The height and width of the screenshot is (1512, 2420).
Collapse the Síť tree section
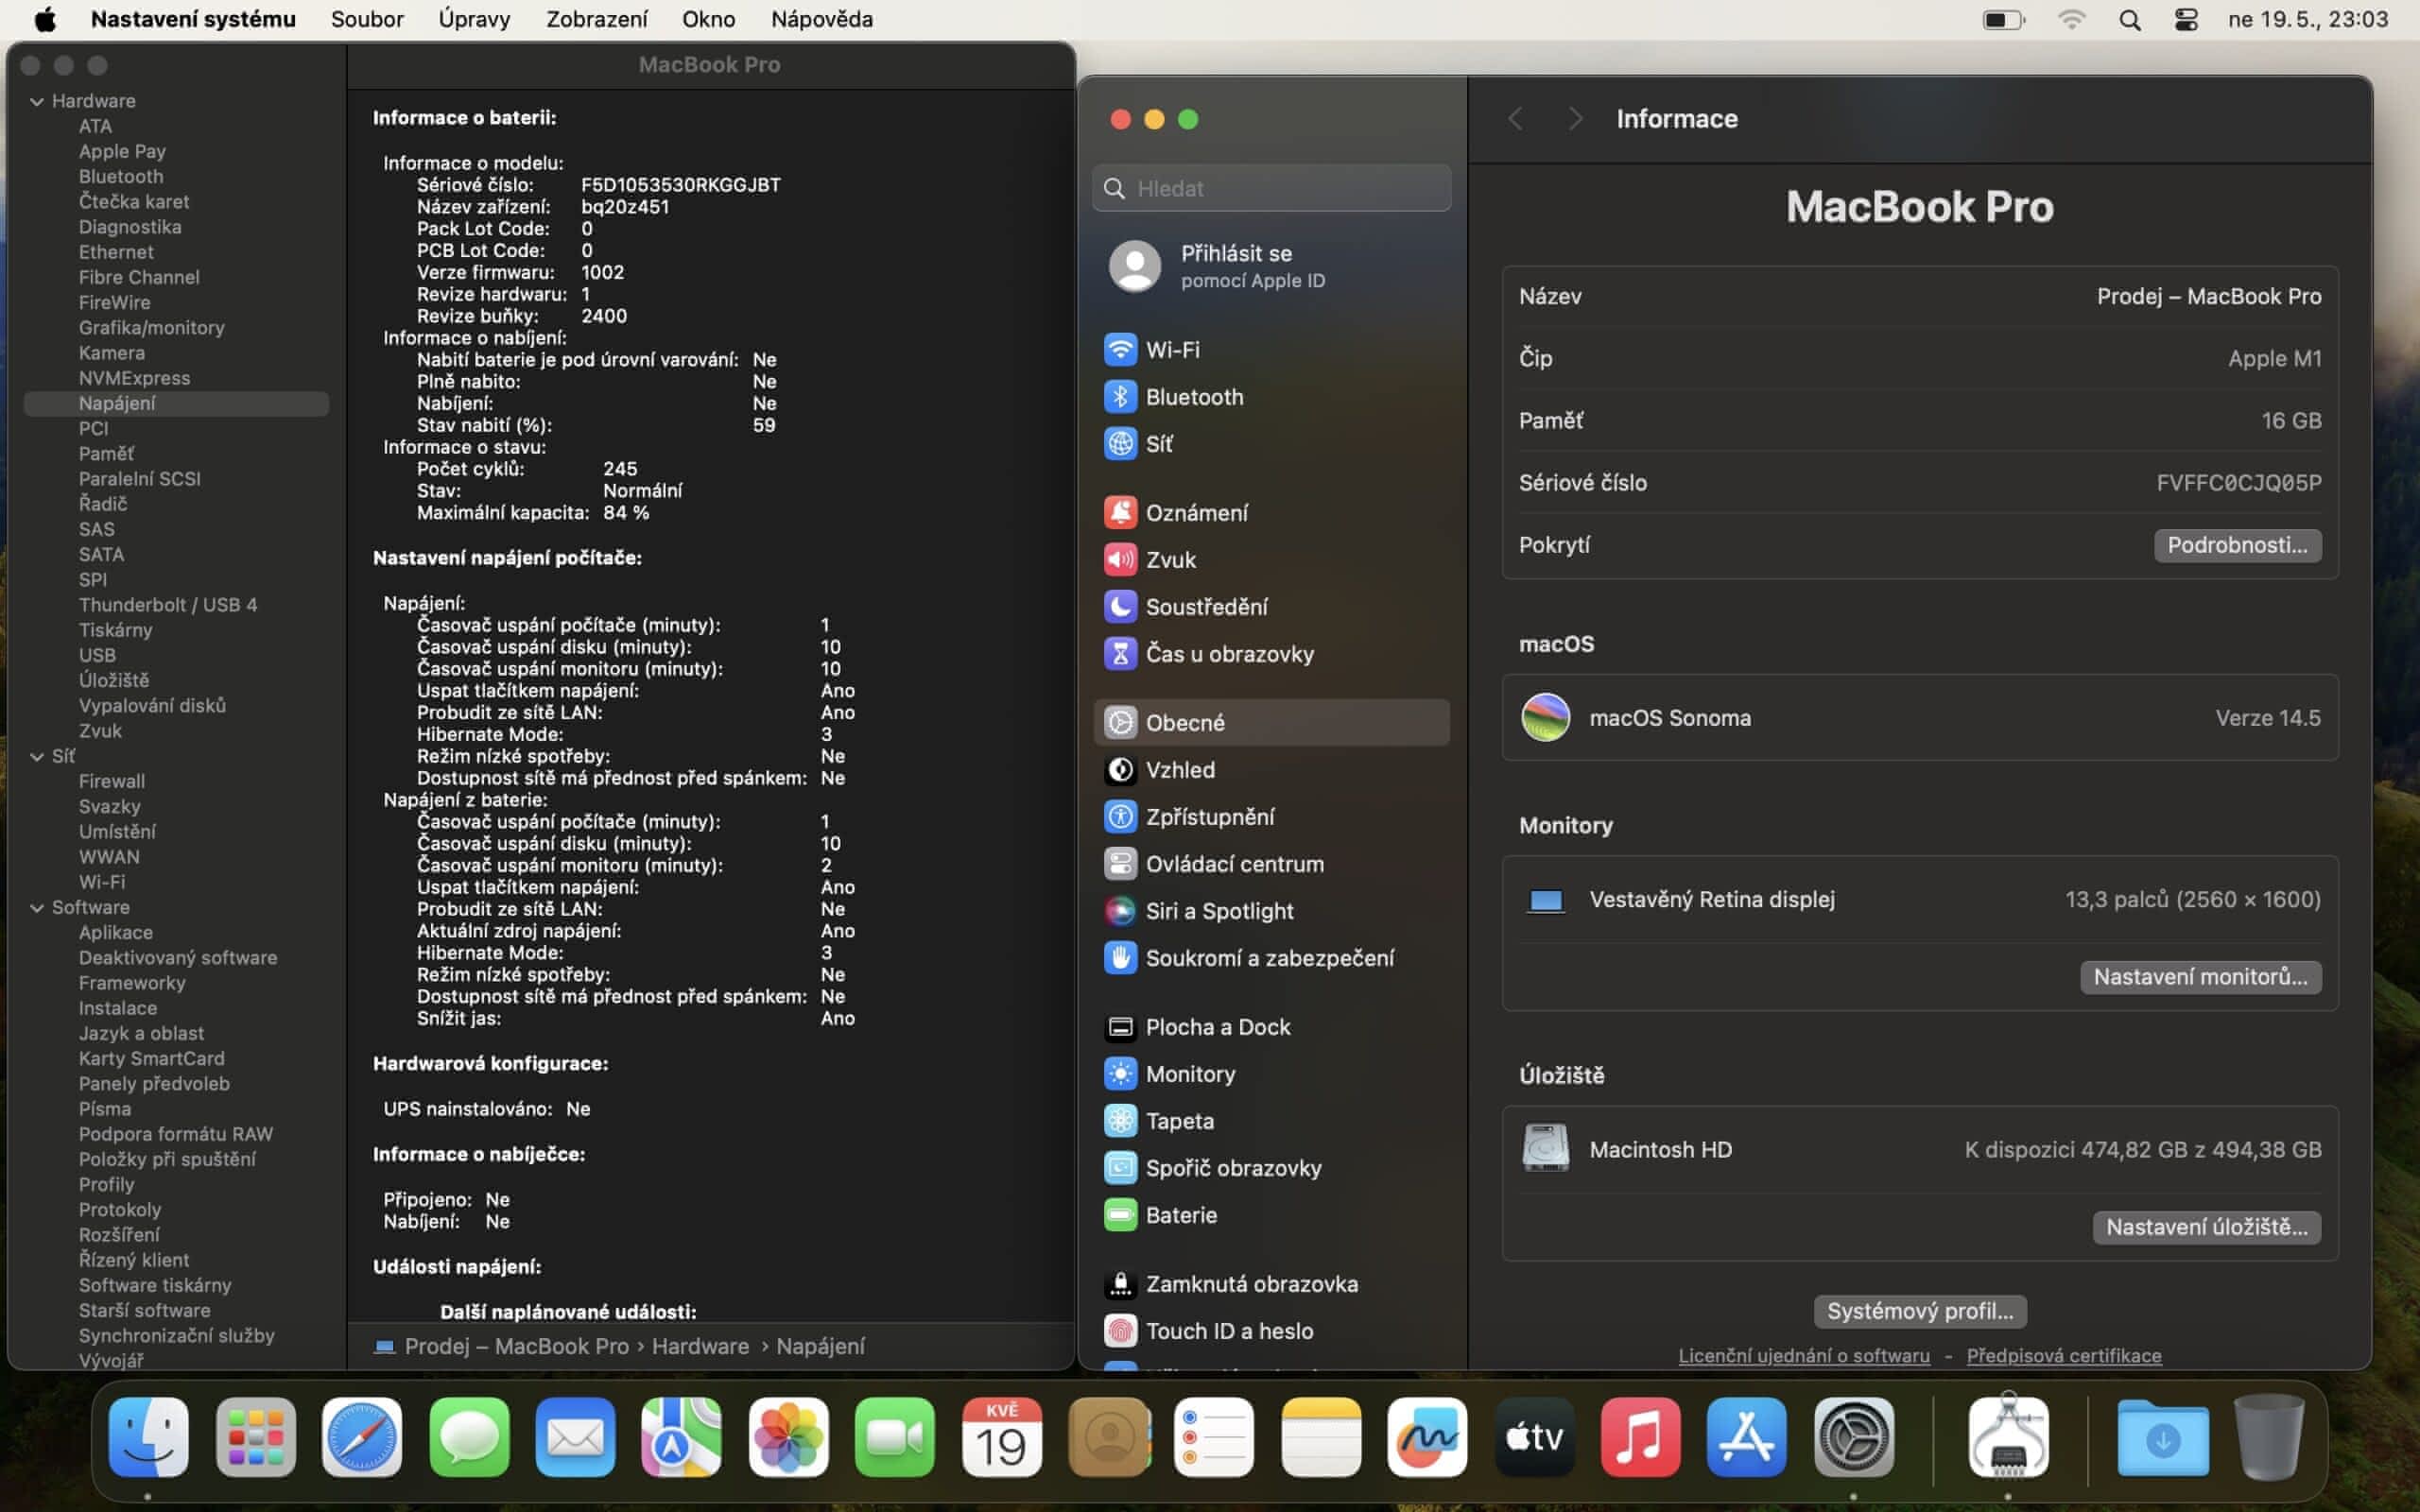37,757
